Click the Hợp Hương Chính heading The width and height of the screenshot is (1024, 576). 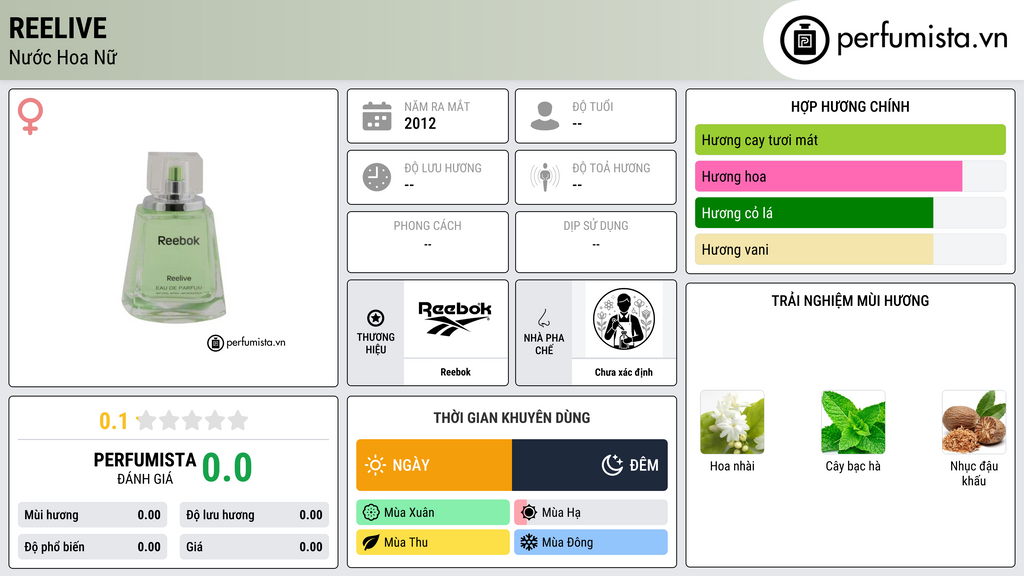coord(850,106)
